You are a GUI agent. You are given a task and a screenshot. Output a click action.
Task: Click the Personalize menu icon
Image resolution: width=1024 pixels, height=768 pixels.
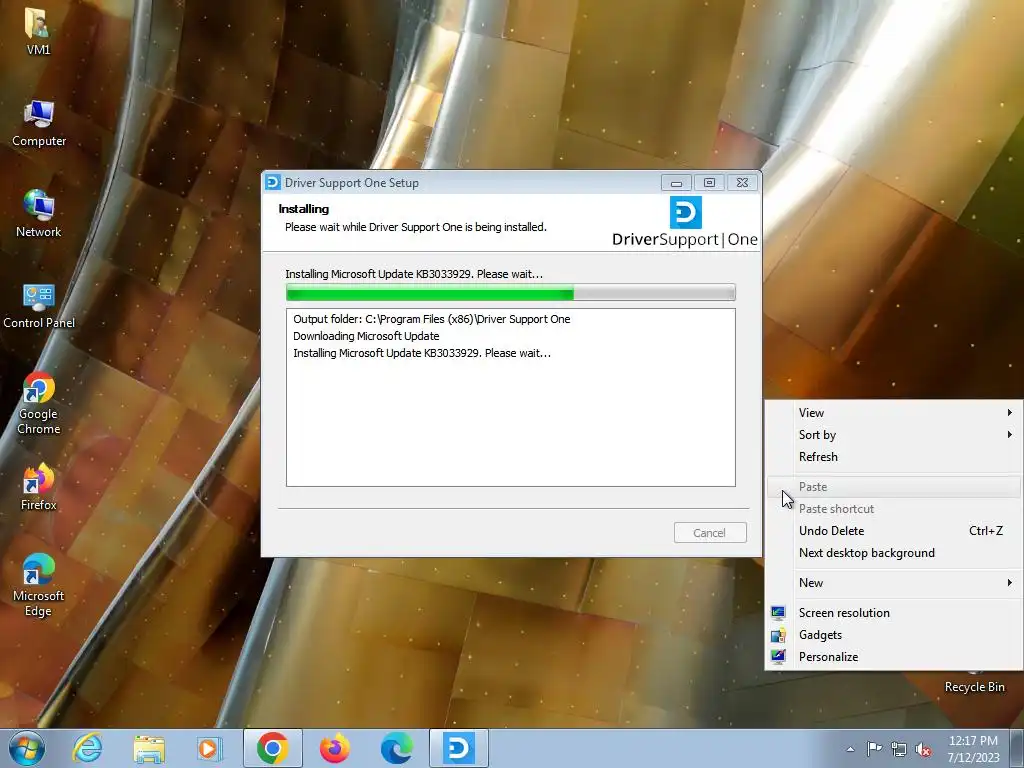[x=778, y=656]
